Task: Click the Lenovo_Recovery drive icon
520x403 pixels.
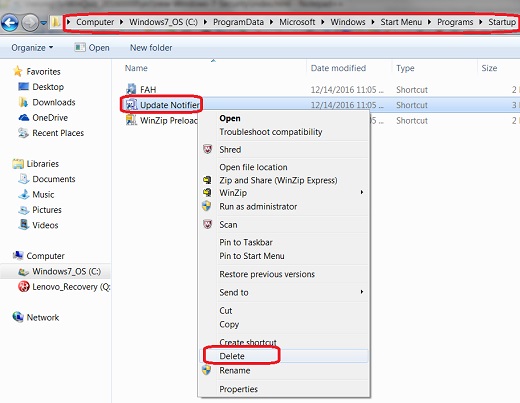Action: point(24,287)
